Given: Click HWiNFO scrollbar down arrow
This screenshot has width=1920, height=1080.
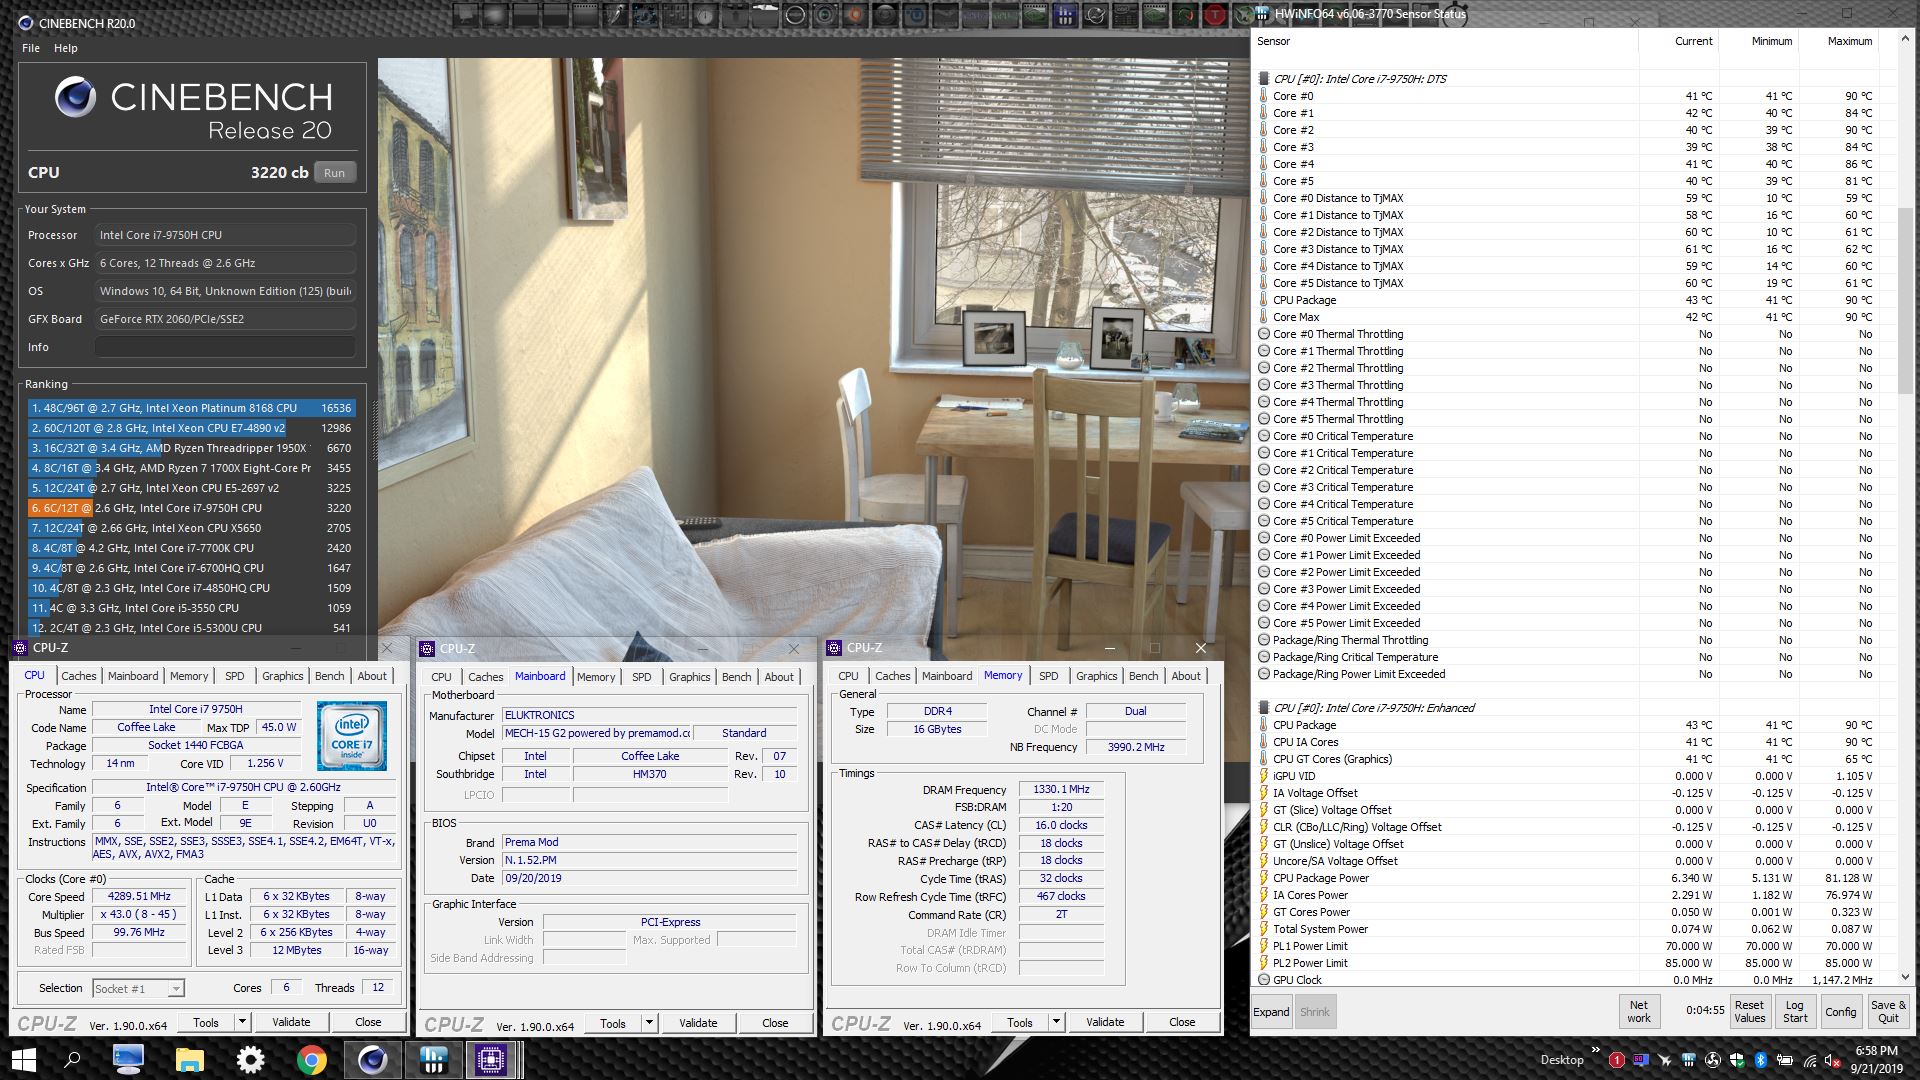Looking at the screenshot, I should (x=1905, y=977).
